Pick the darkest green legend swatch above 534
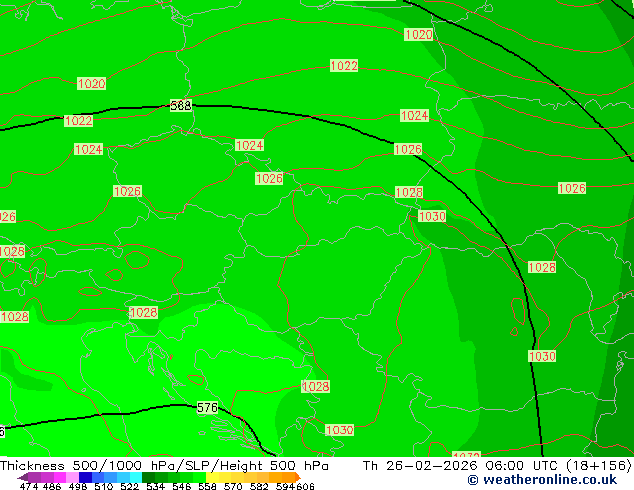The height and width of the screenshot is (490, 634). [x=148, y=477]
